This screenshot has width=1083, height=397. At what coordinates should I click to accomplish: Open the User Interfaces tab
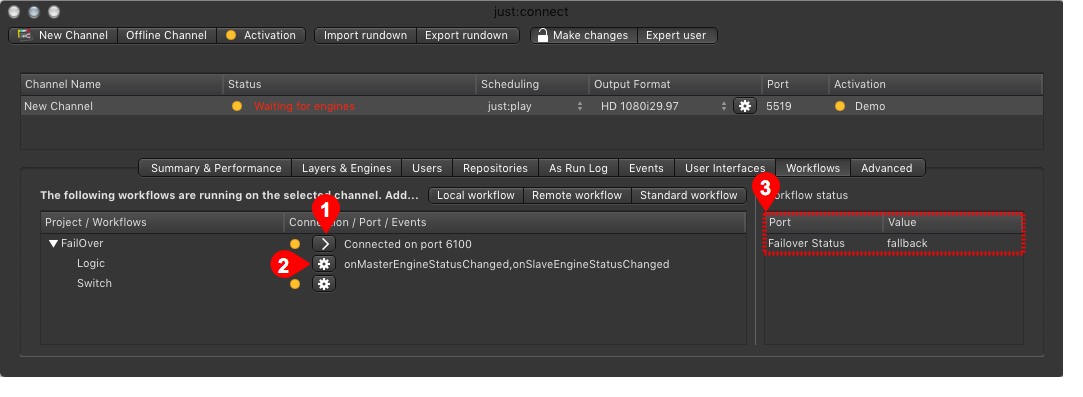(x=725, y=168)
